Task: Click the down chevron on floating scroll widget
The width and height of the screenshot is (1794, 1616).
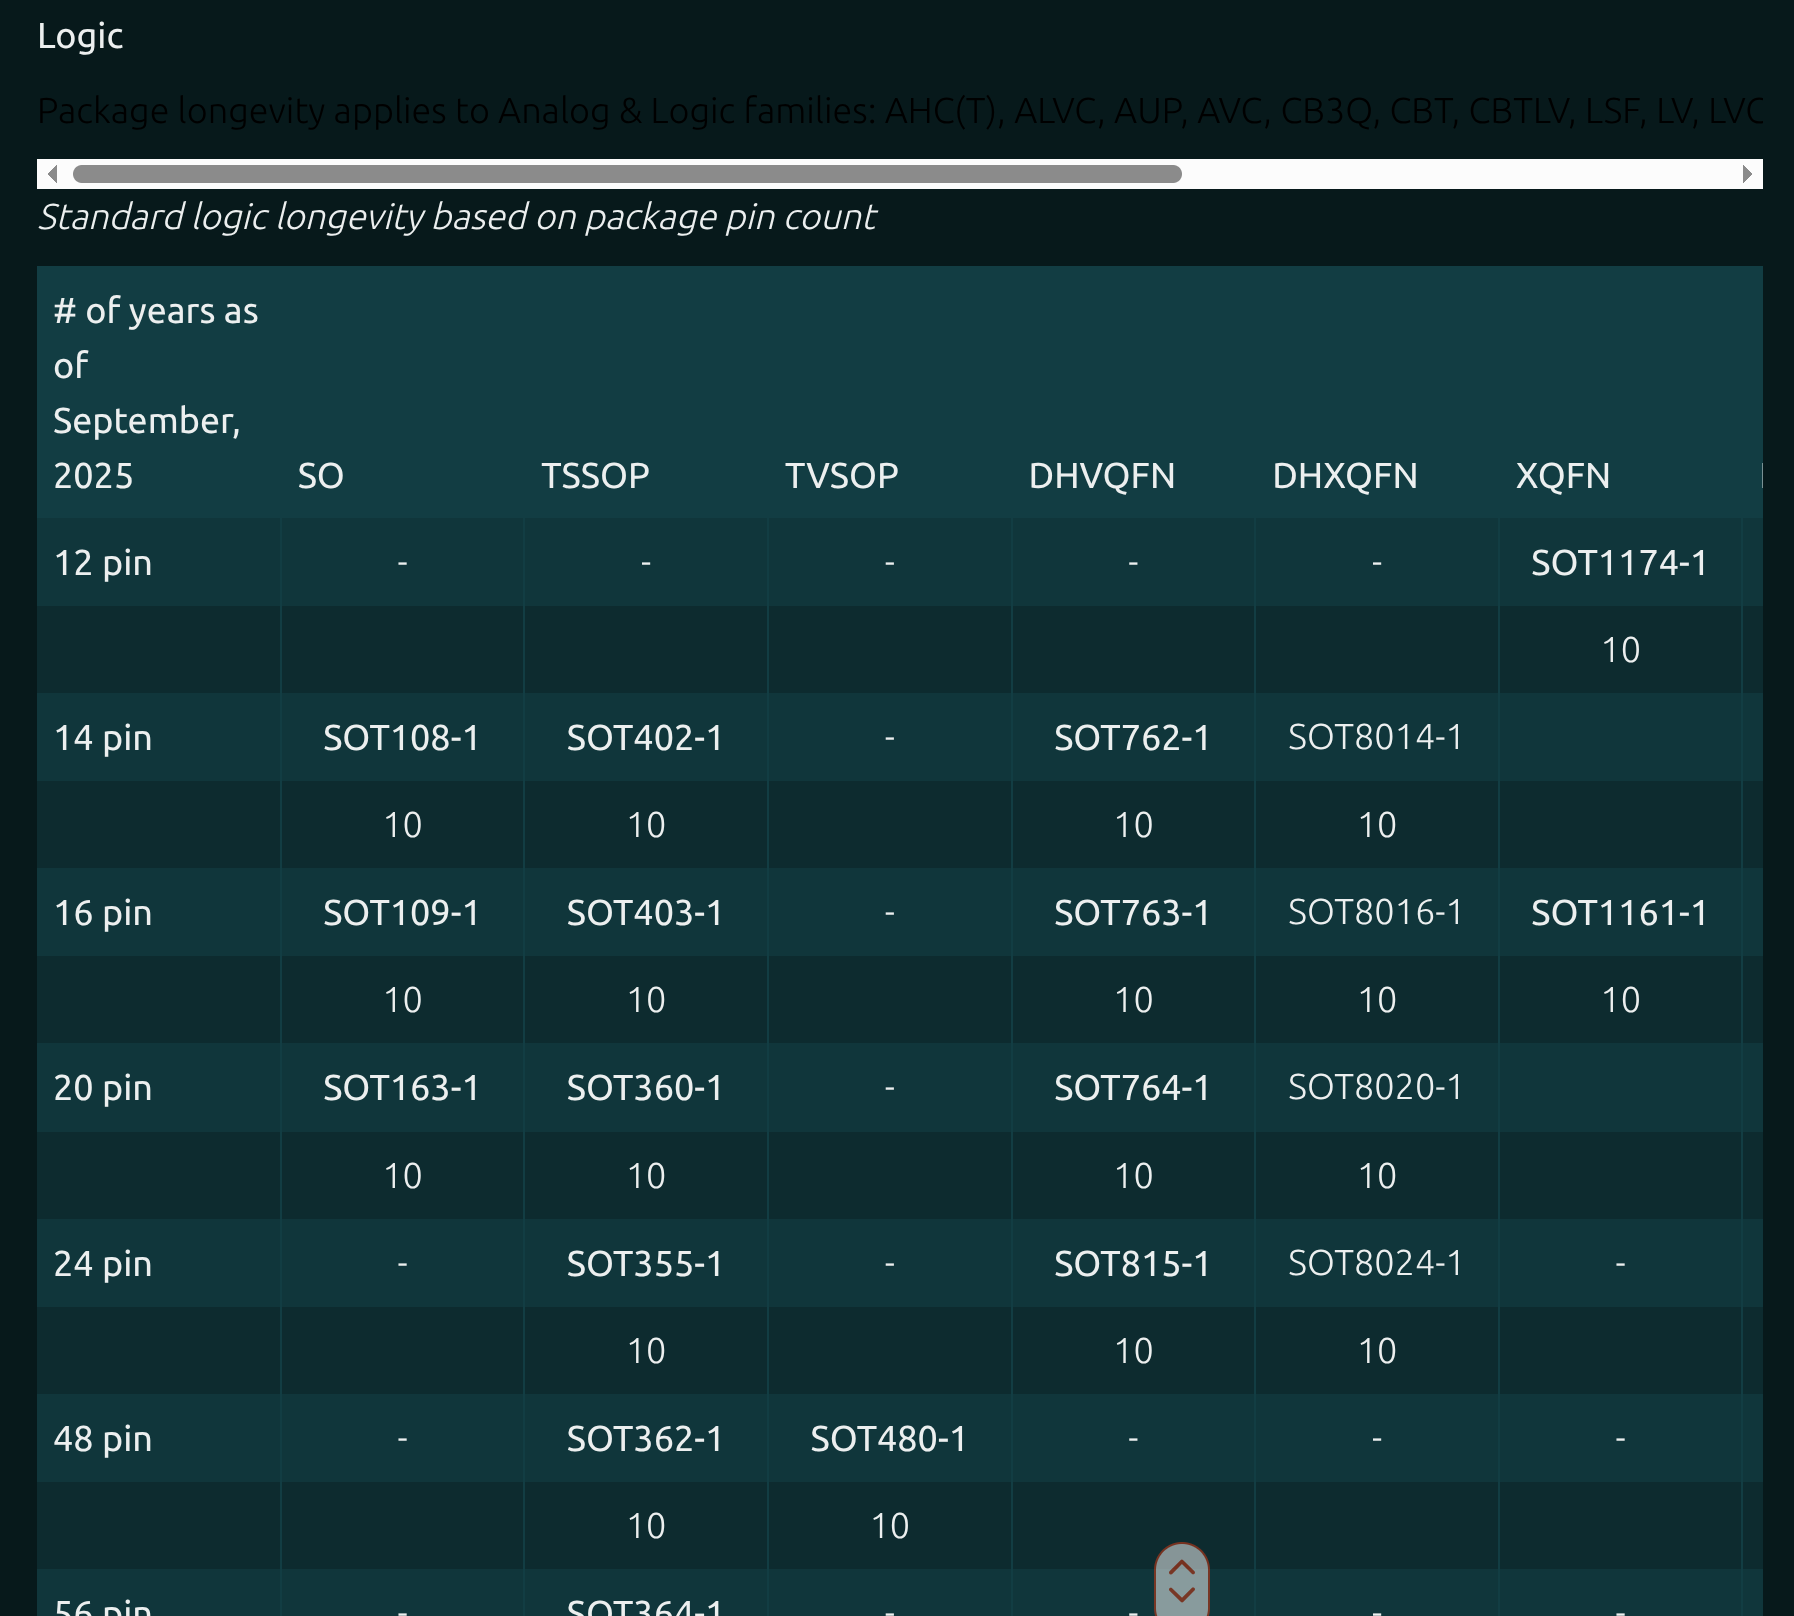Action: pyautogui.click(x=1181, y=1595)
